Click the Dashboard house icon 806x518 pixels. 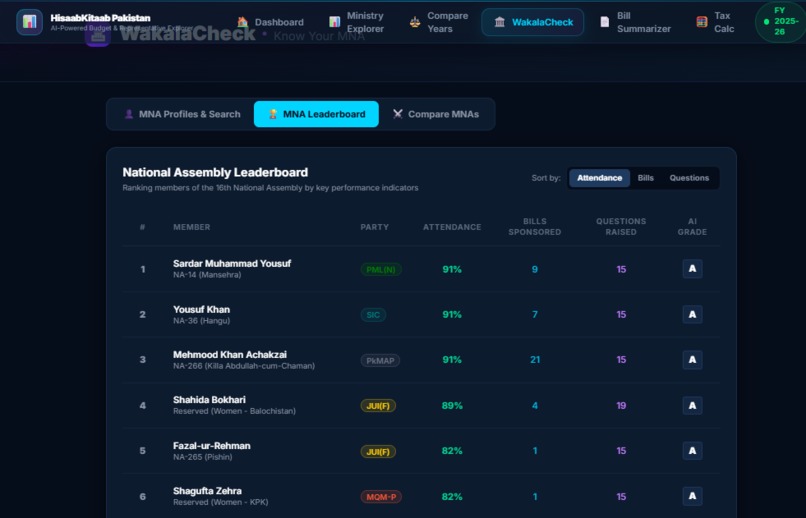243,22
